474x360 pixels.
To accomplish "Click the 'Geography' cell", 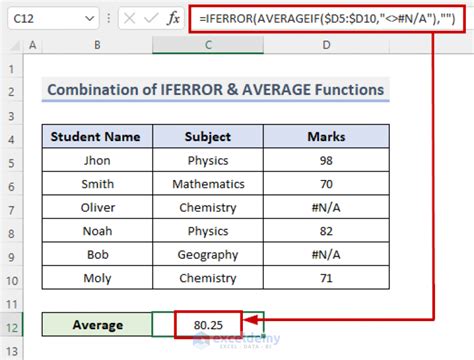I will pos(208,254).
